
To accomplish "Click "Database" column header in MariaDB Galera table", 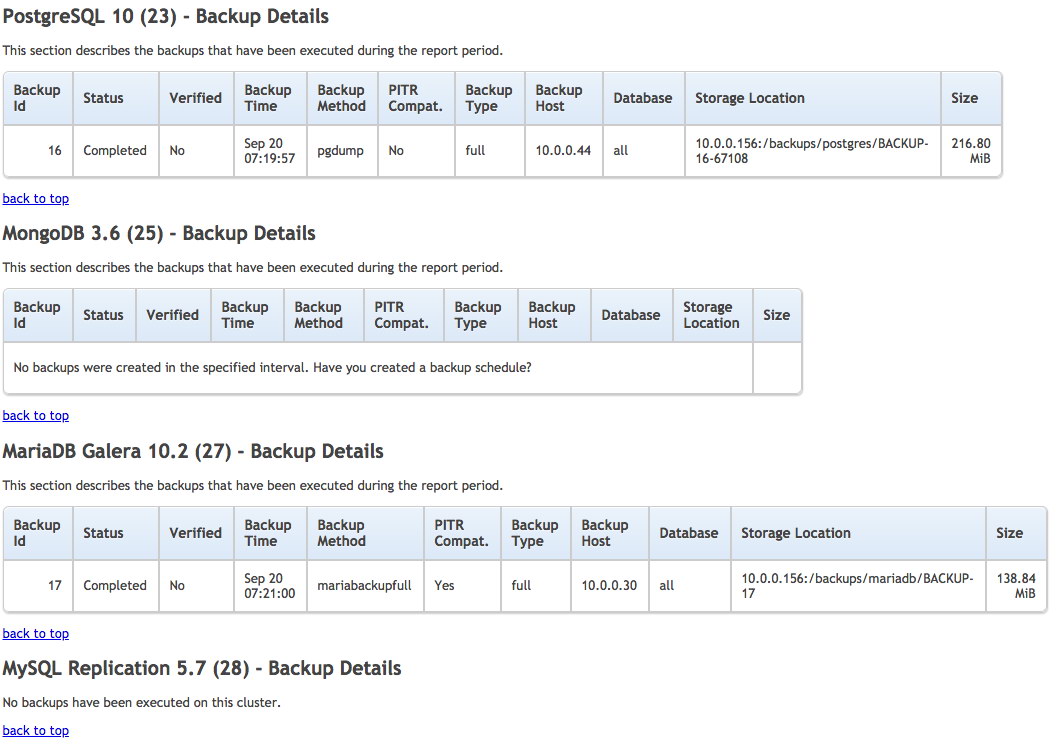I will coord(689,533).
